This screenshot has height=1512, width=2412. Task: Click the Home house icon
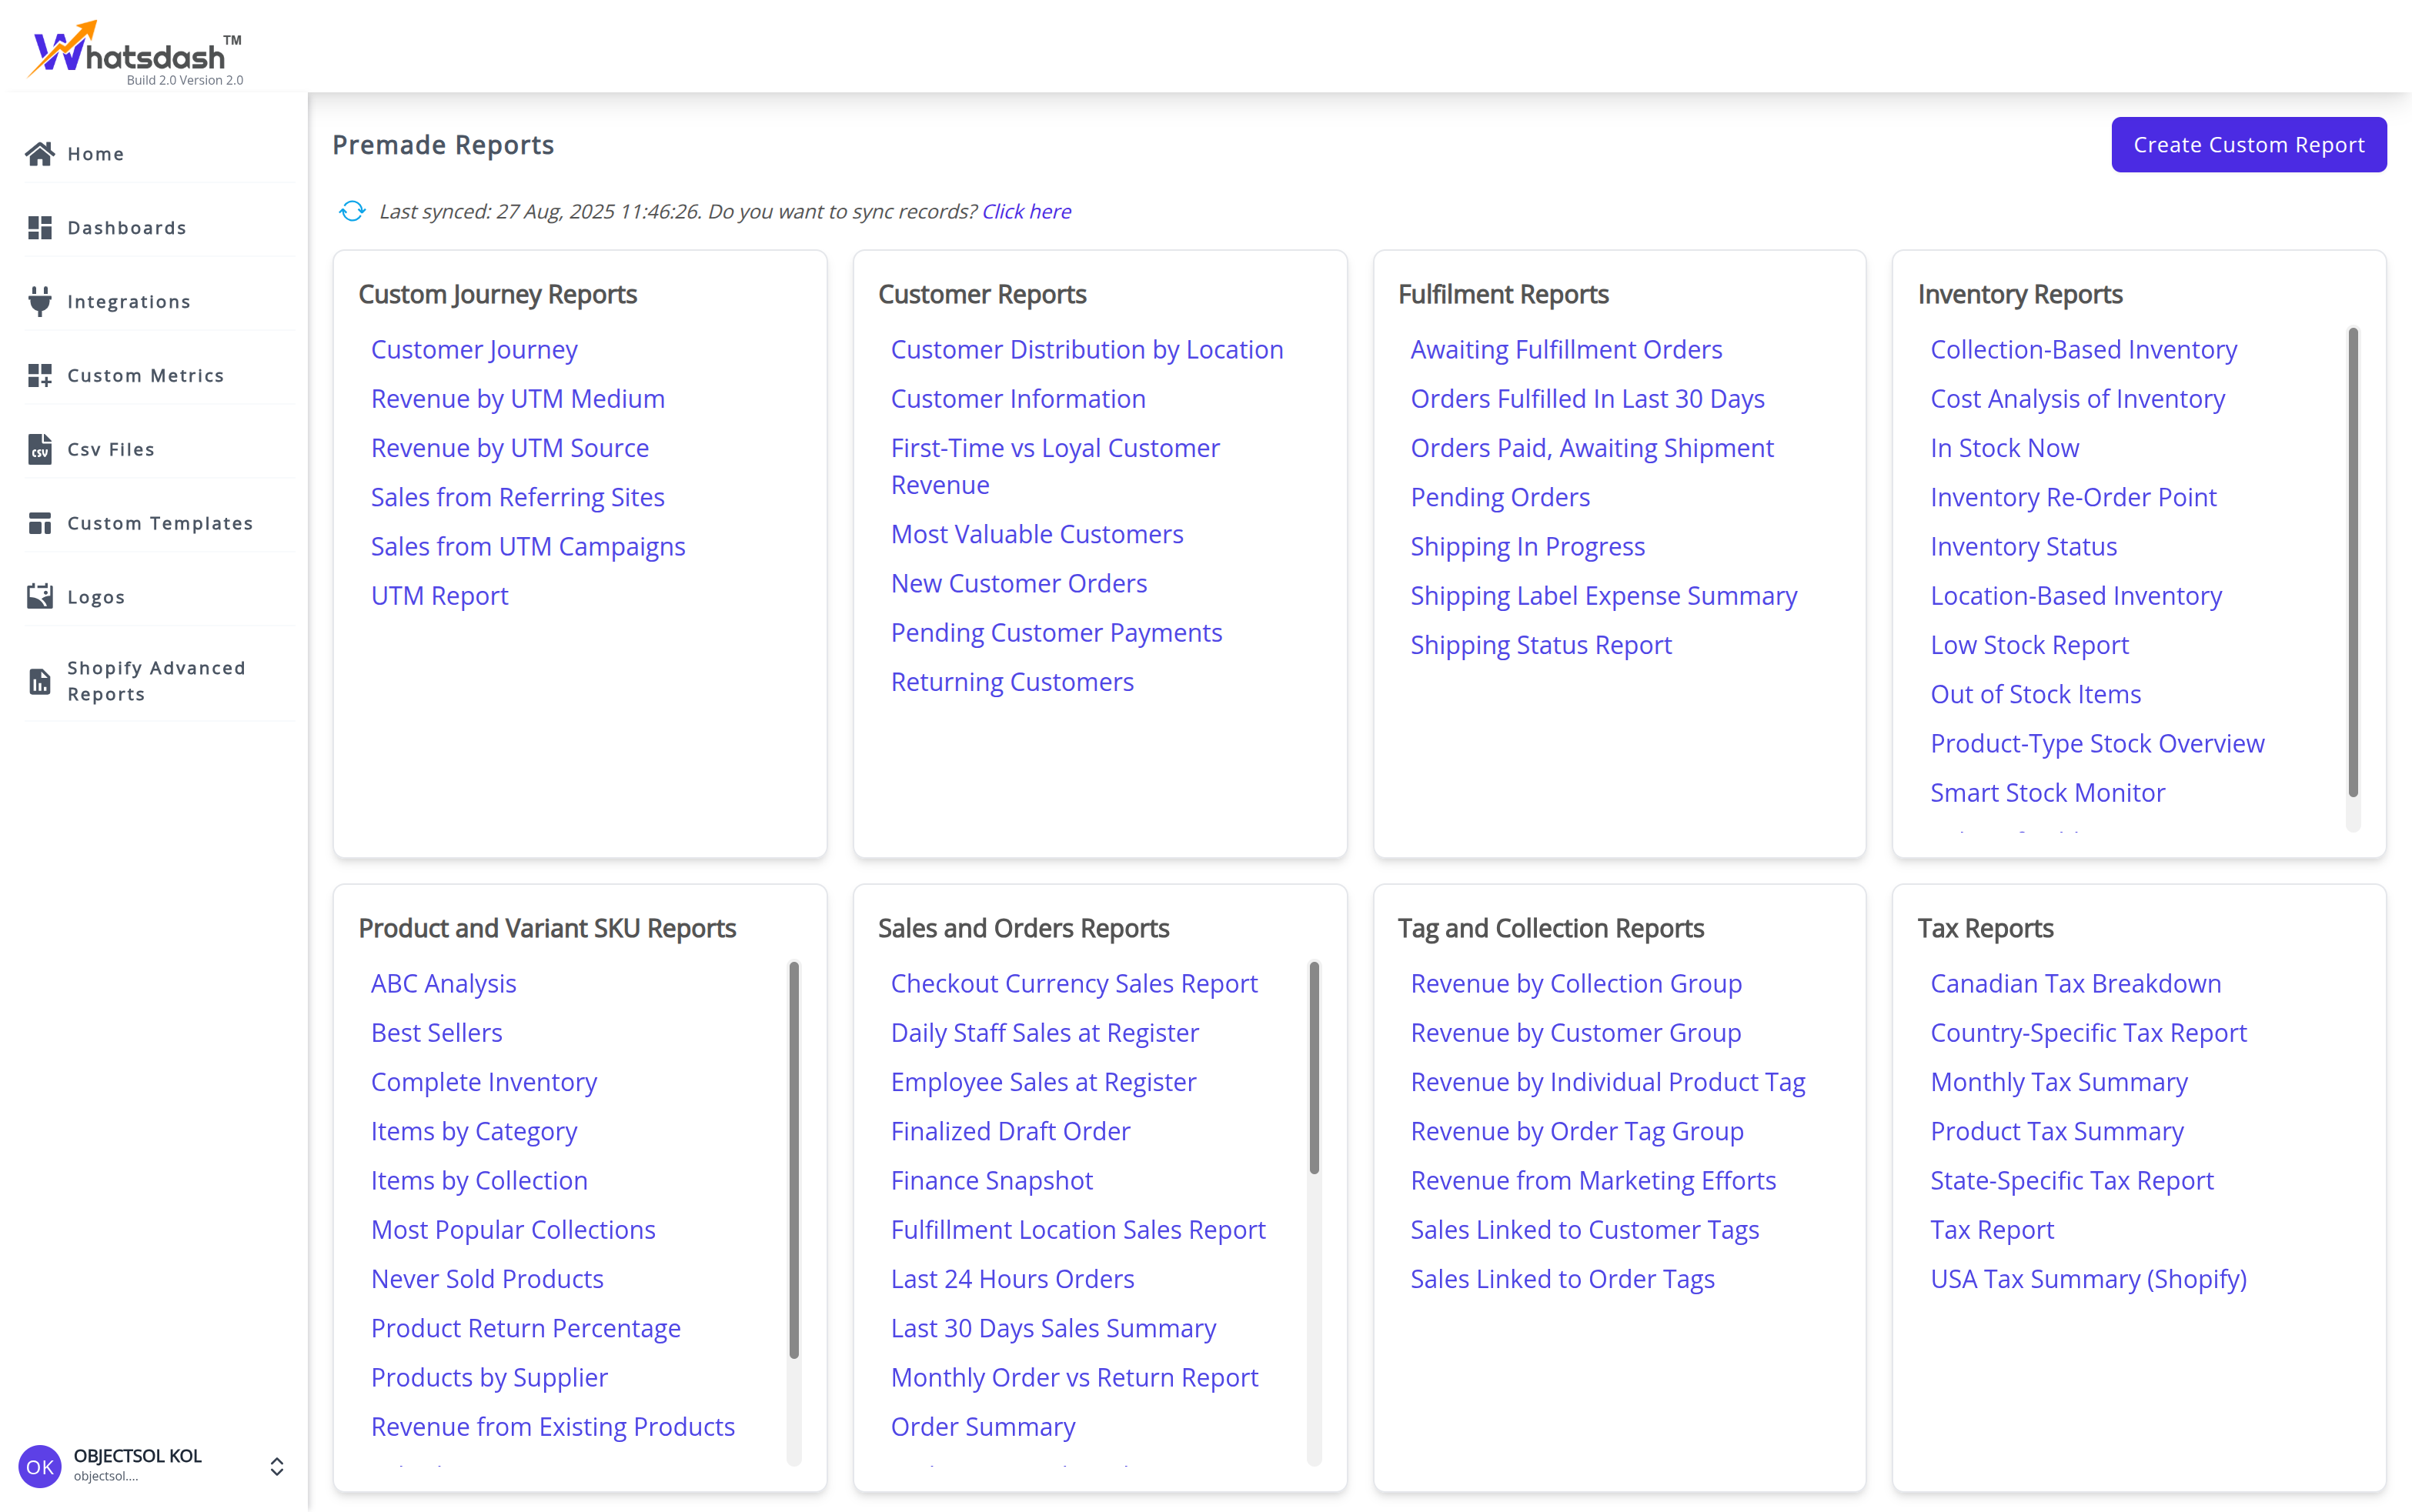point(40,153)
